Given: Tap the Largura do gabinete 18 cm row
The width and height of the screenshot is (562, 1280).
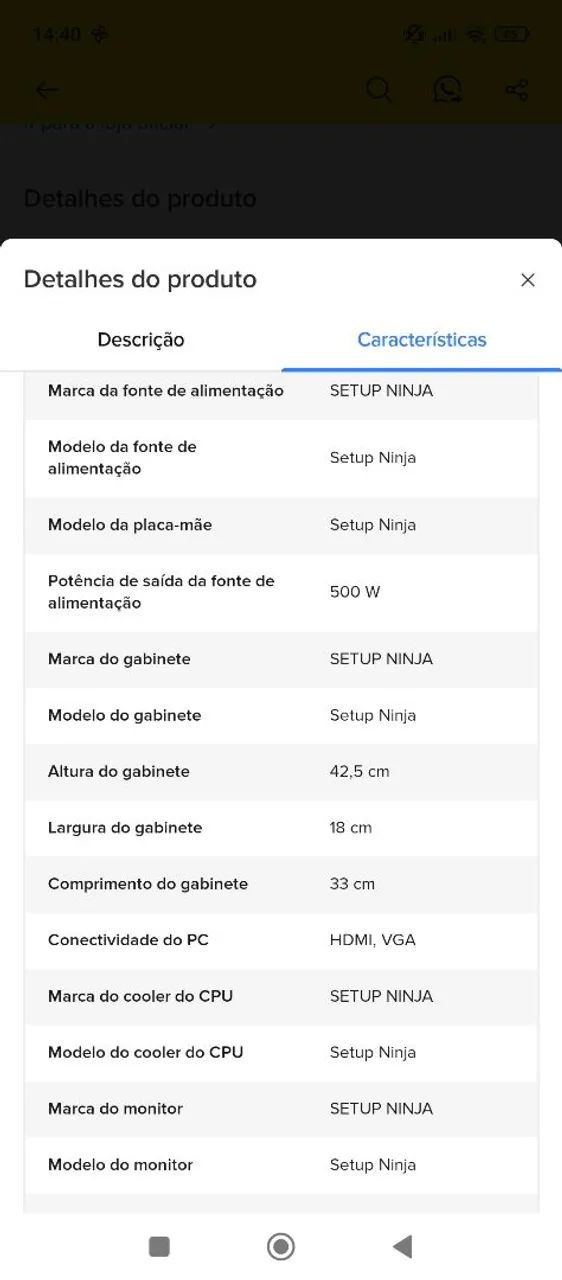Looking at the screenshot, I should click(281, 828).
